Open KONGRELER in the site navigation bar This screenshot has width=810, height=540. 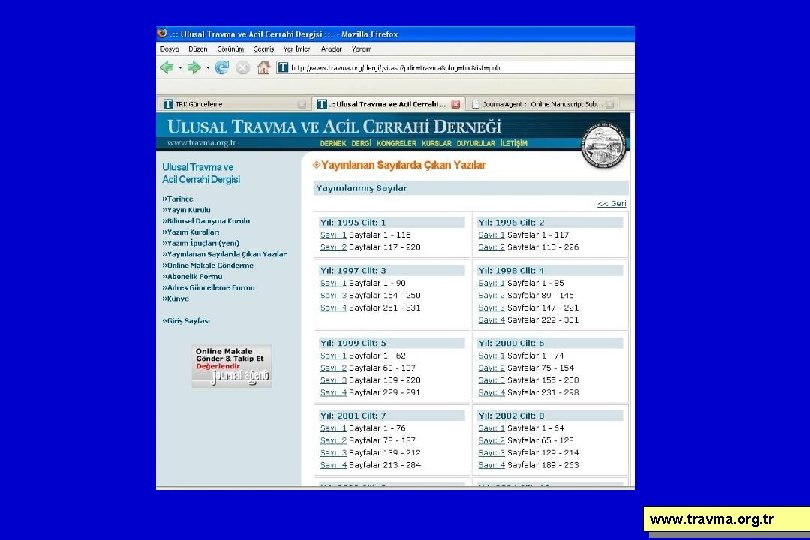(396, 143)
